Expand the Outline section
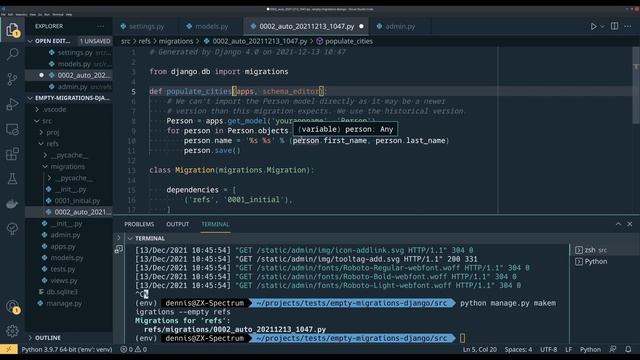 tap(69, 338)
